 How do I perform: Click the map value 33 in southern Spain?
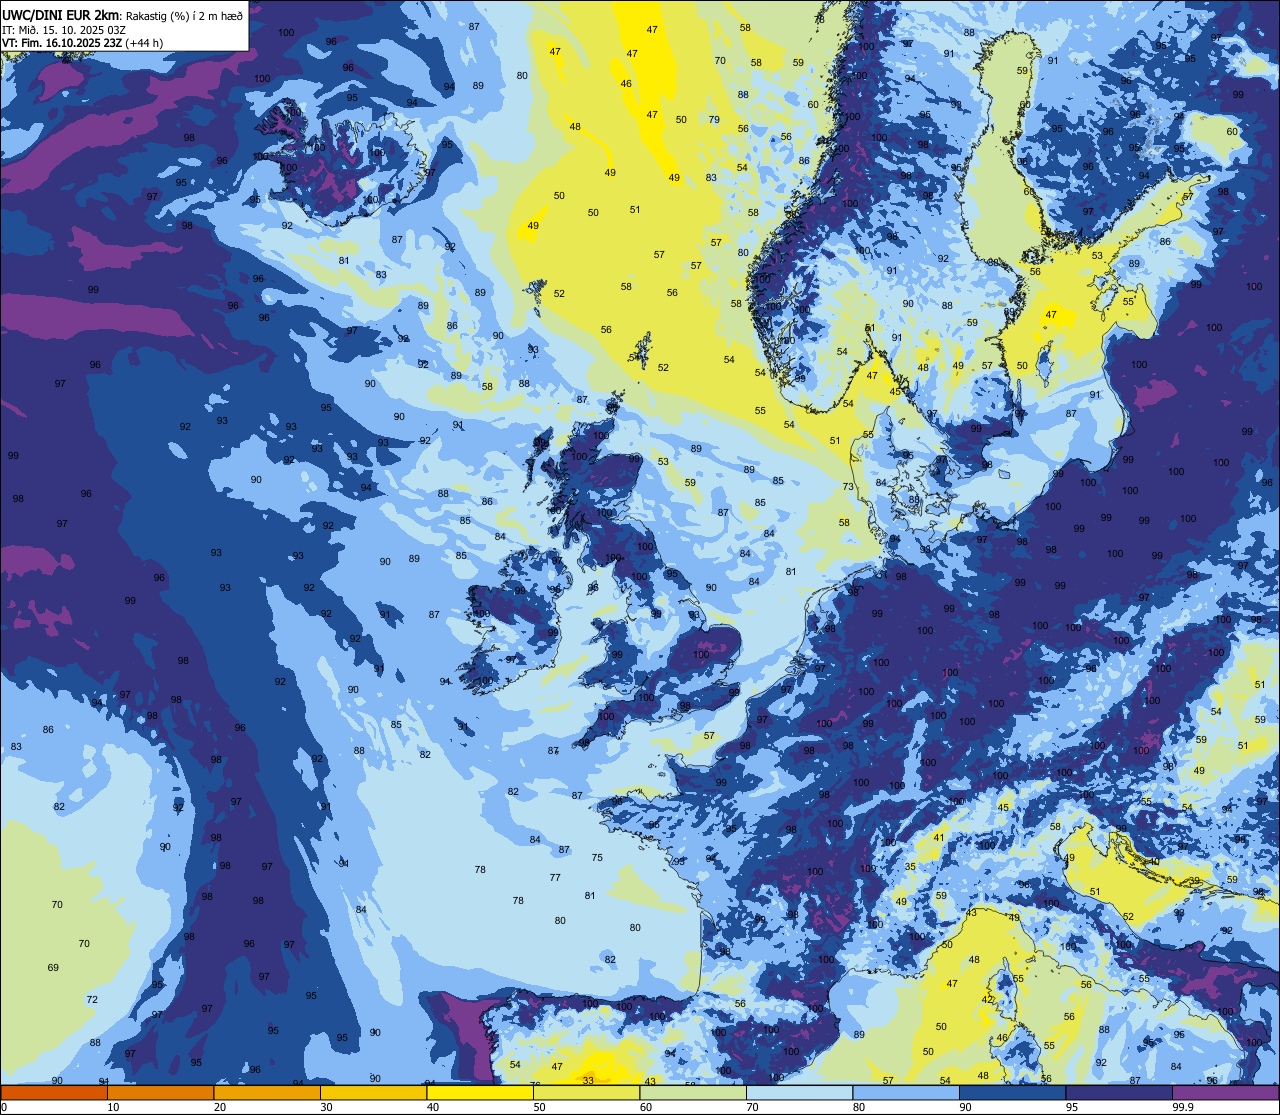click(588, 1080)
